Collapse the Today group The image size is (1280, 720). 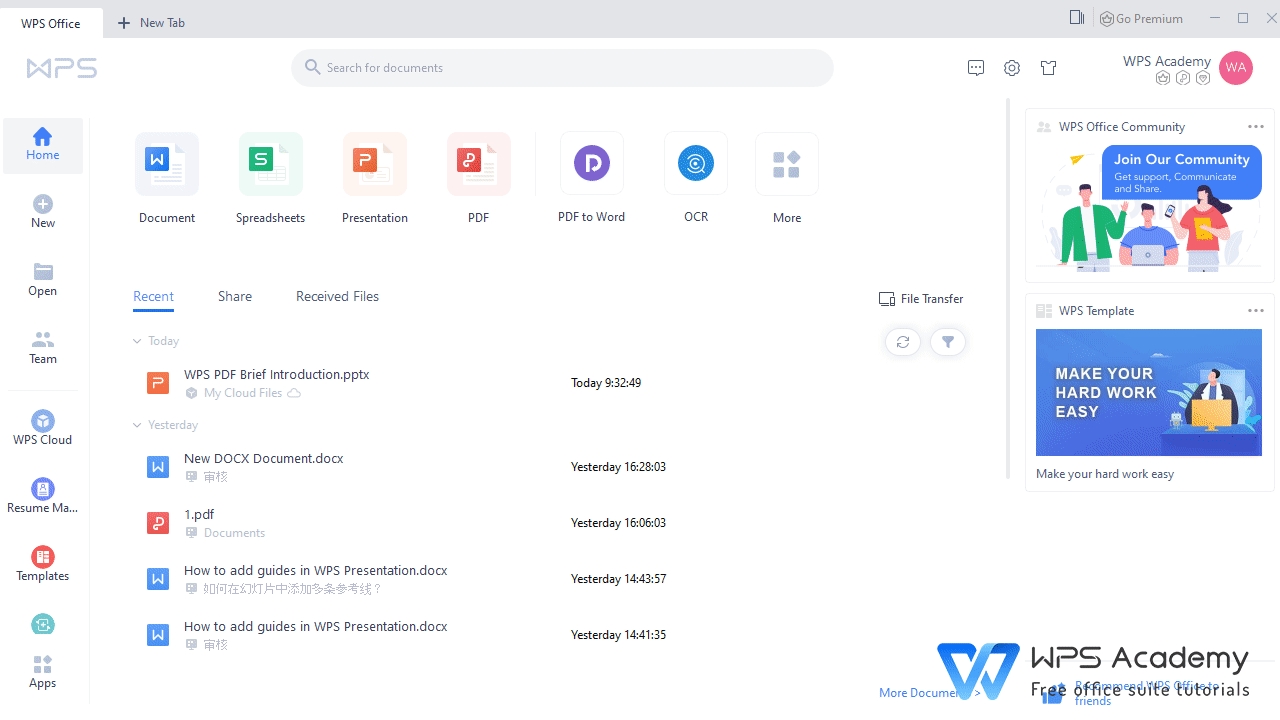click(x=137, y=340)
